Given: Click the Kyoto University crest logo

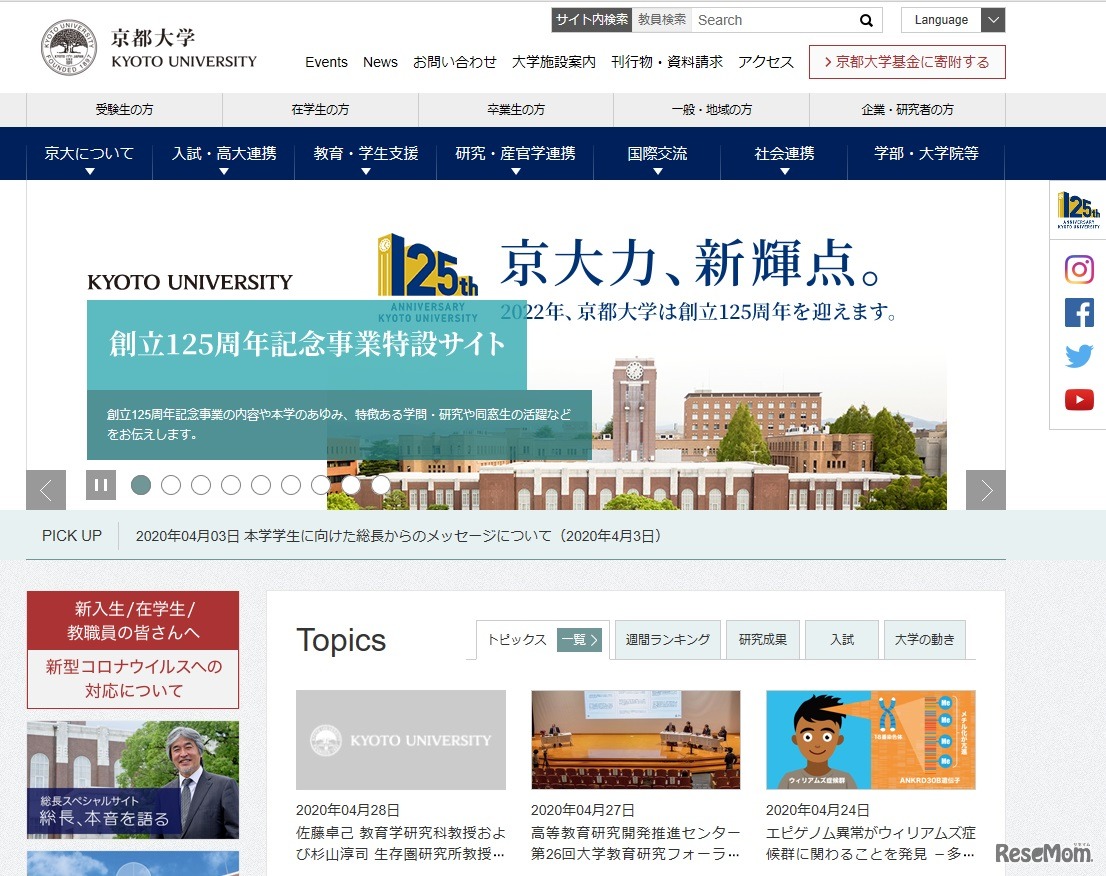Looking at the screenshot, I should 67,46.
